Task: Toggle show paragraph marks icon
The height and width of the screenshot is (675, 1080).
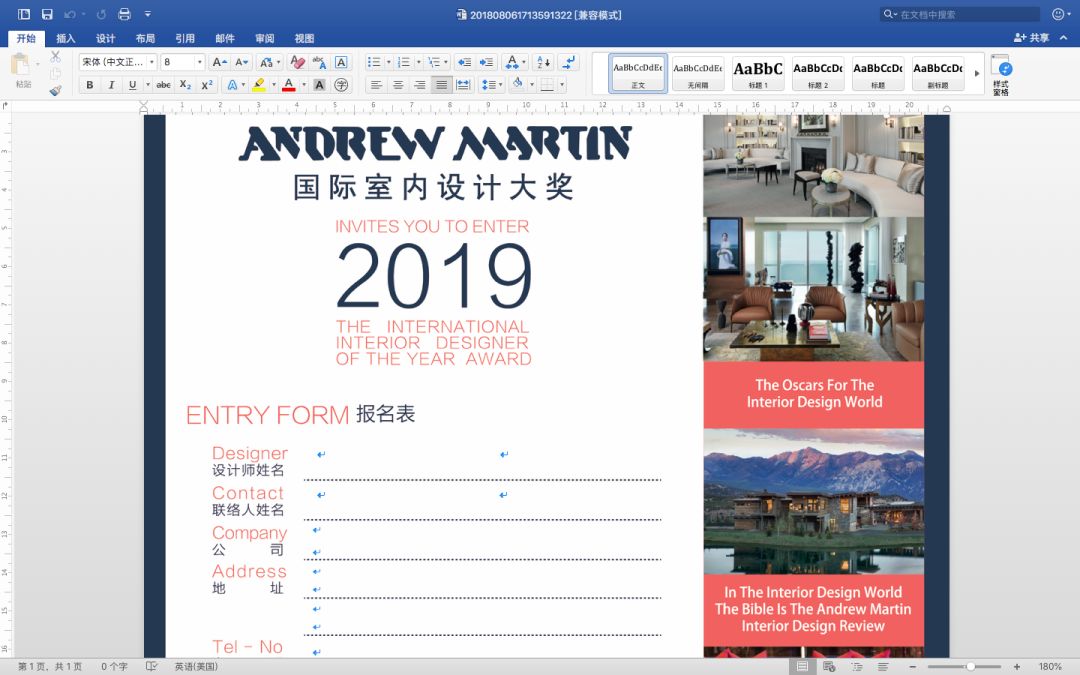Action: 569,62
